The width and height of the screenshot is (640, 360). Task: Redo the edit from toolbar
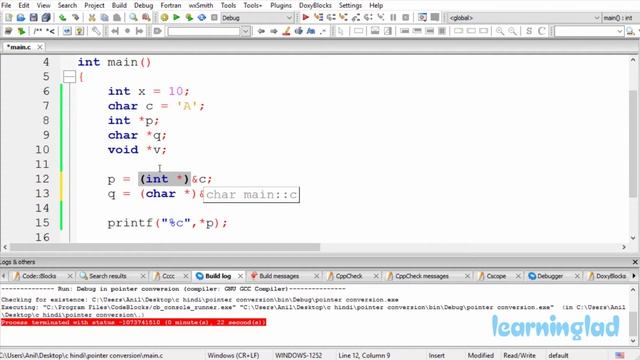click(x=76, y=18)
